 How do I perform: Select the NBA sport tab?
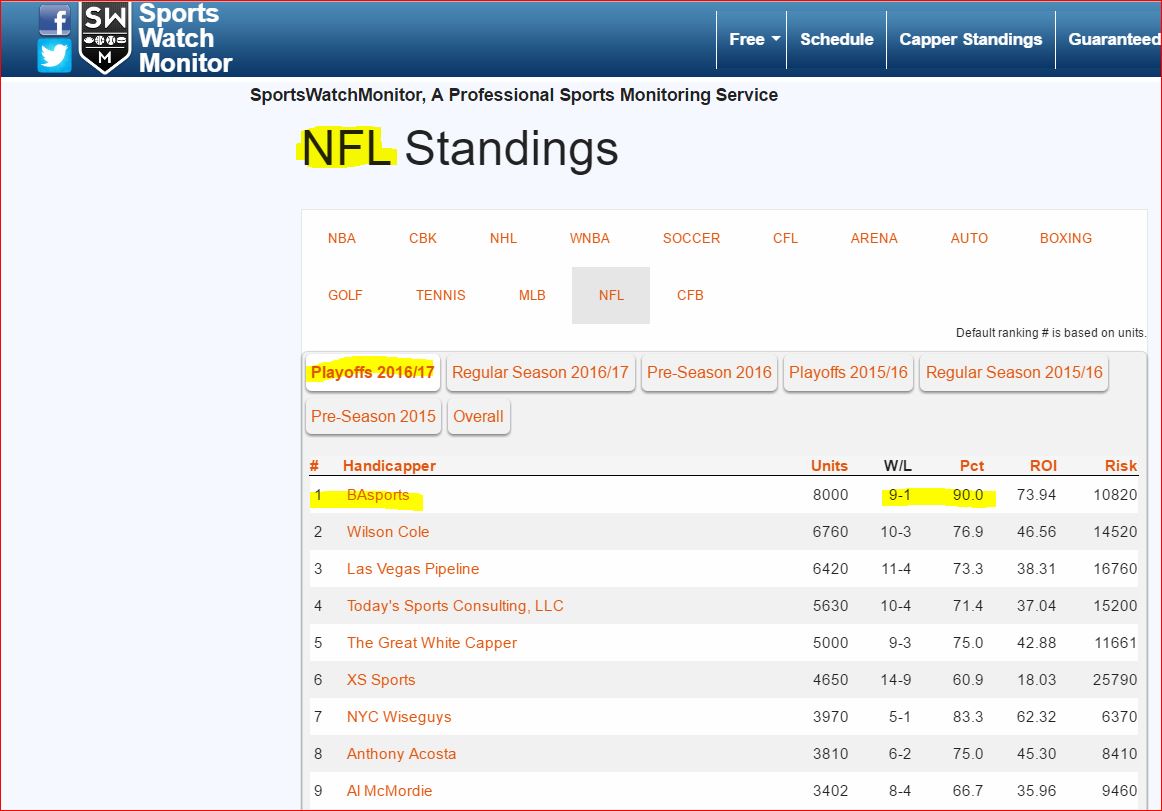342,238
